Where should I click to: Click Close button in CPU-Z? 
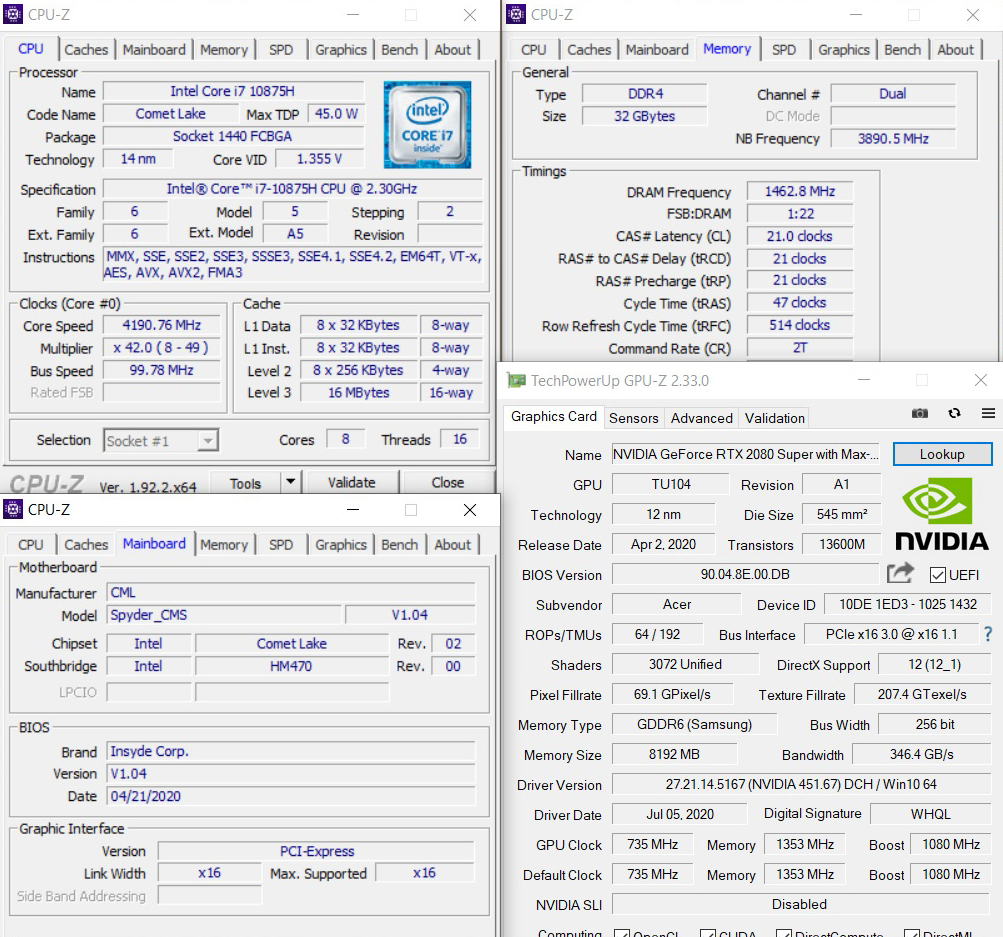[448, 482]
